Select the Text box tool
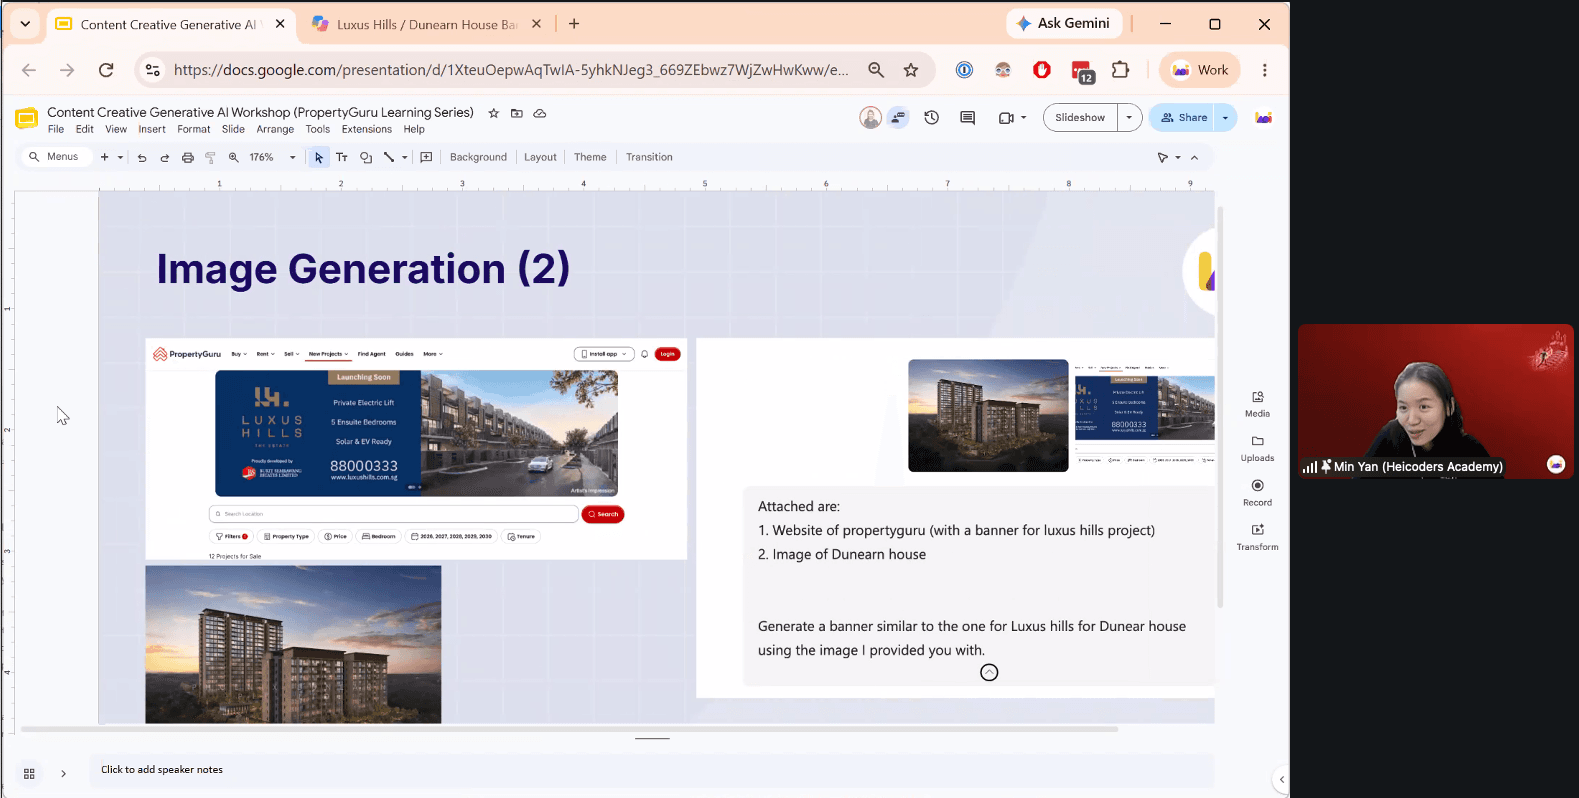Viewport: 1579px width, 798px height. coord(342,157)
